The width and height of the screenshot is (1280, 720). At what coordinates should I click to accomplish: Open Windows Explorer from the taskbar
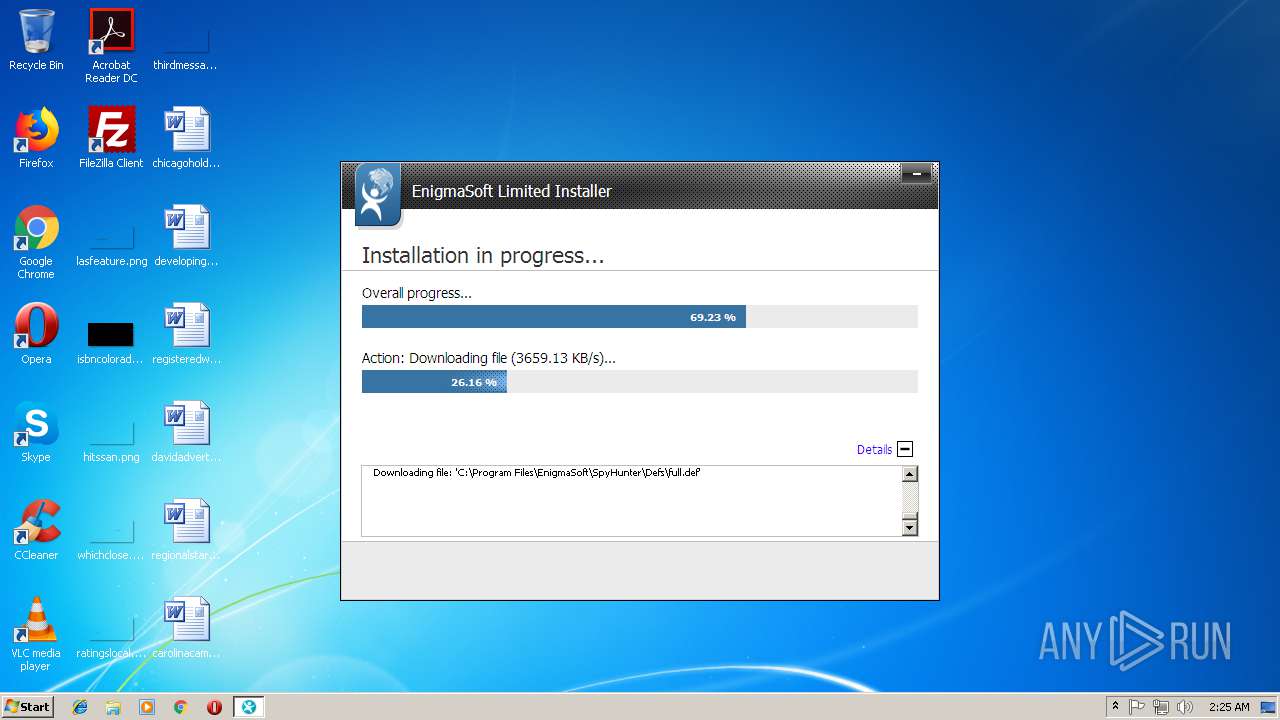(113, 707)
